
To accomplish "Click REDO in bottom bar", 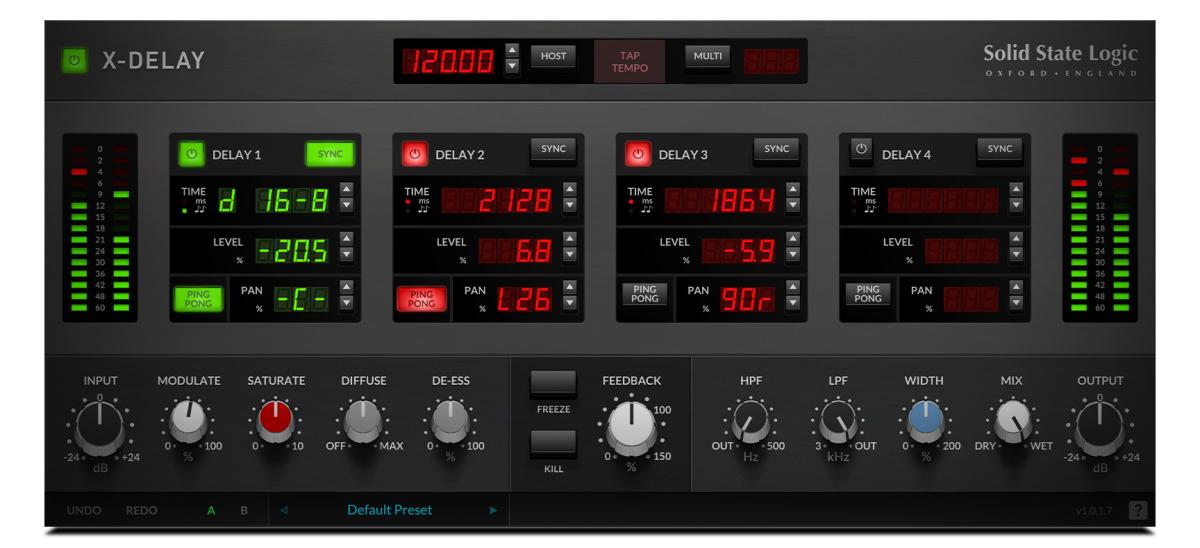I will (141, 510).
